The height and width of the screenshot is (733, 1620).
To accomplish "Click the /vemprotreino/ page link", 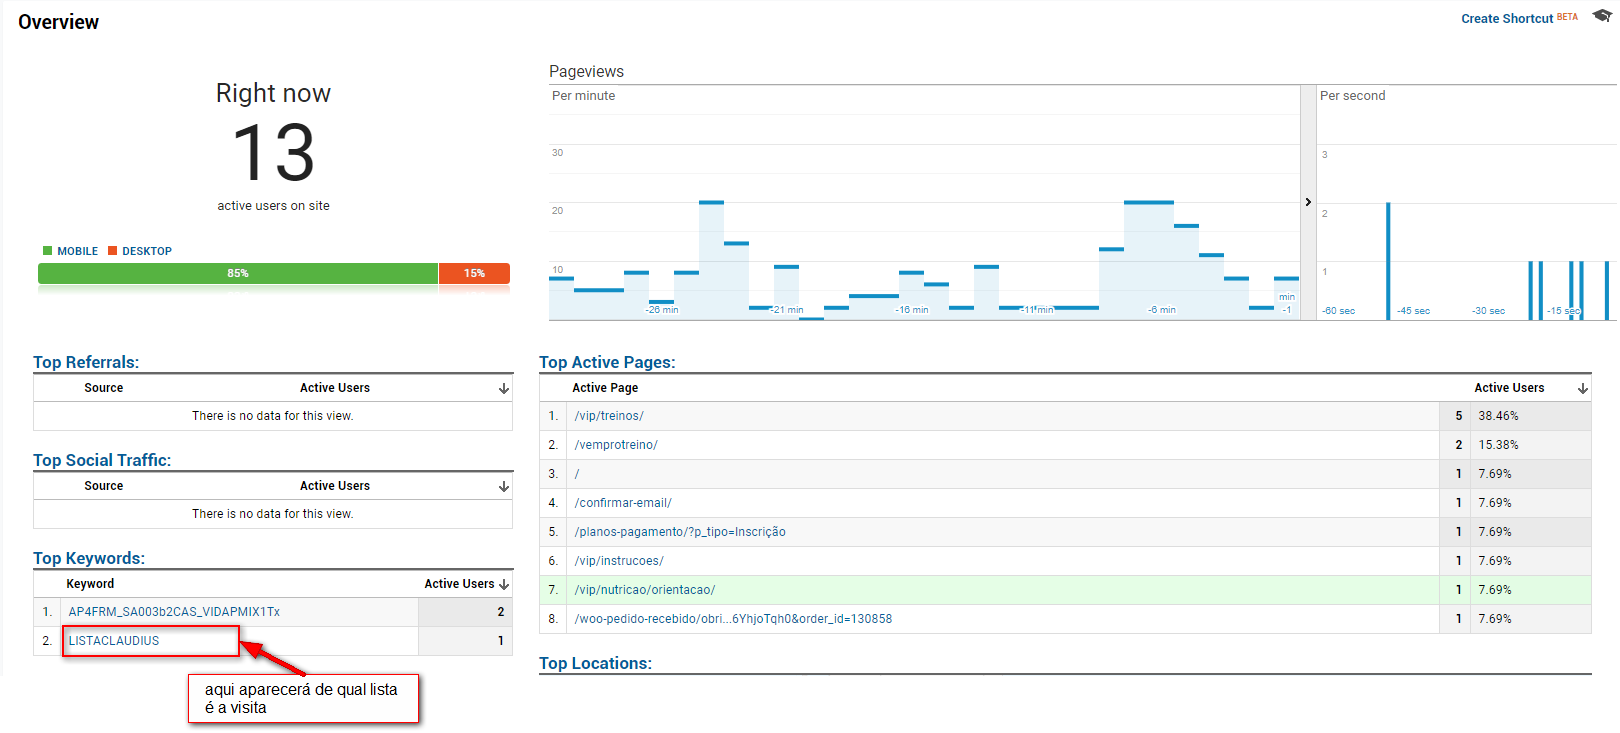I will [616, 445].
